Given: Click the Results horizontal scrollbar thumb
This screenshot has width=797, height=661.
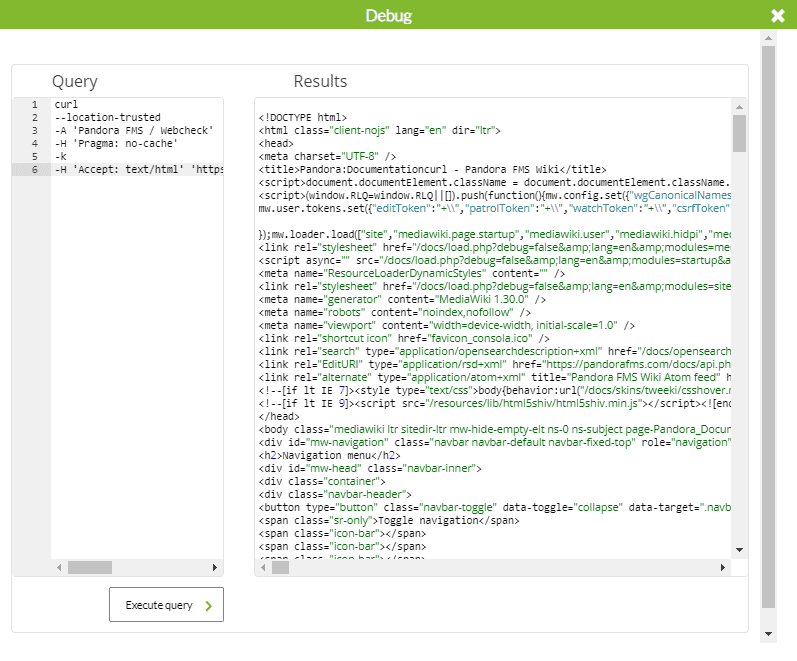Looking at the screenshot, I should (280, 567).
